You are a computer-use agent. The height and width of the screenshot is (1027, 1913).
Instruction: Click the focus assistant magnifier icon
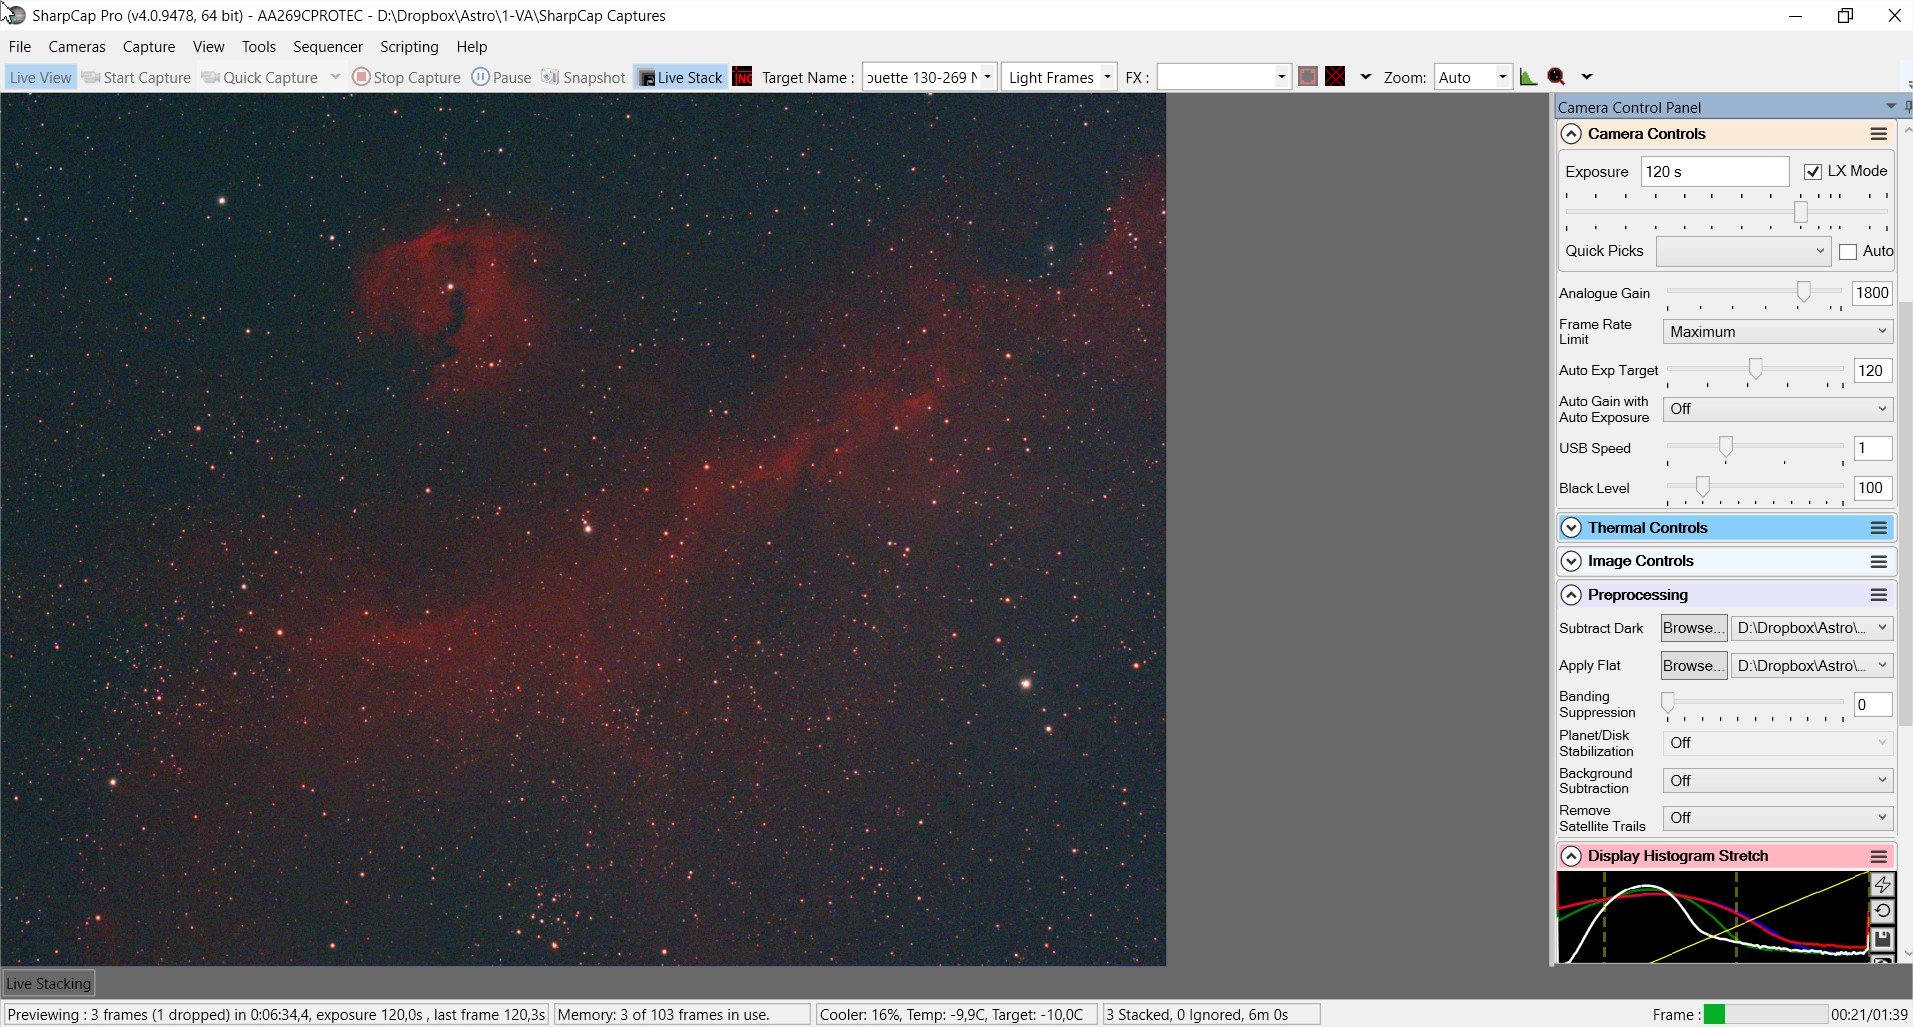(1556, 77)
